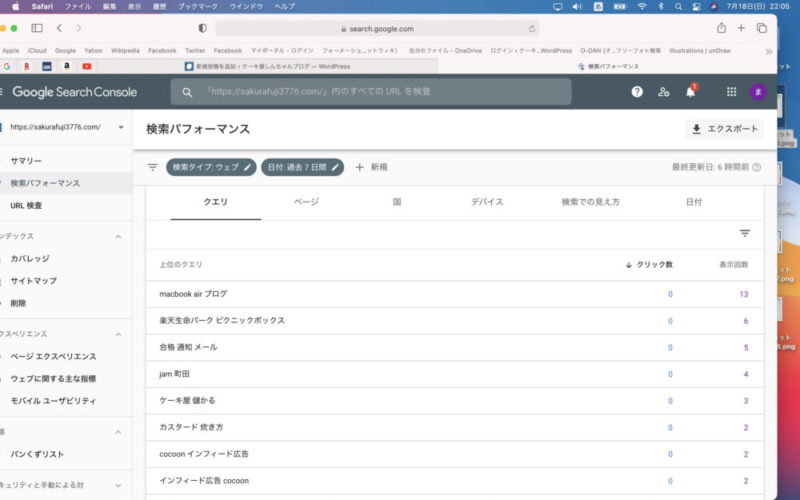
Task: Click help icon next to 最終更新日
Action: click(x=757, y=167)
